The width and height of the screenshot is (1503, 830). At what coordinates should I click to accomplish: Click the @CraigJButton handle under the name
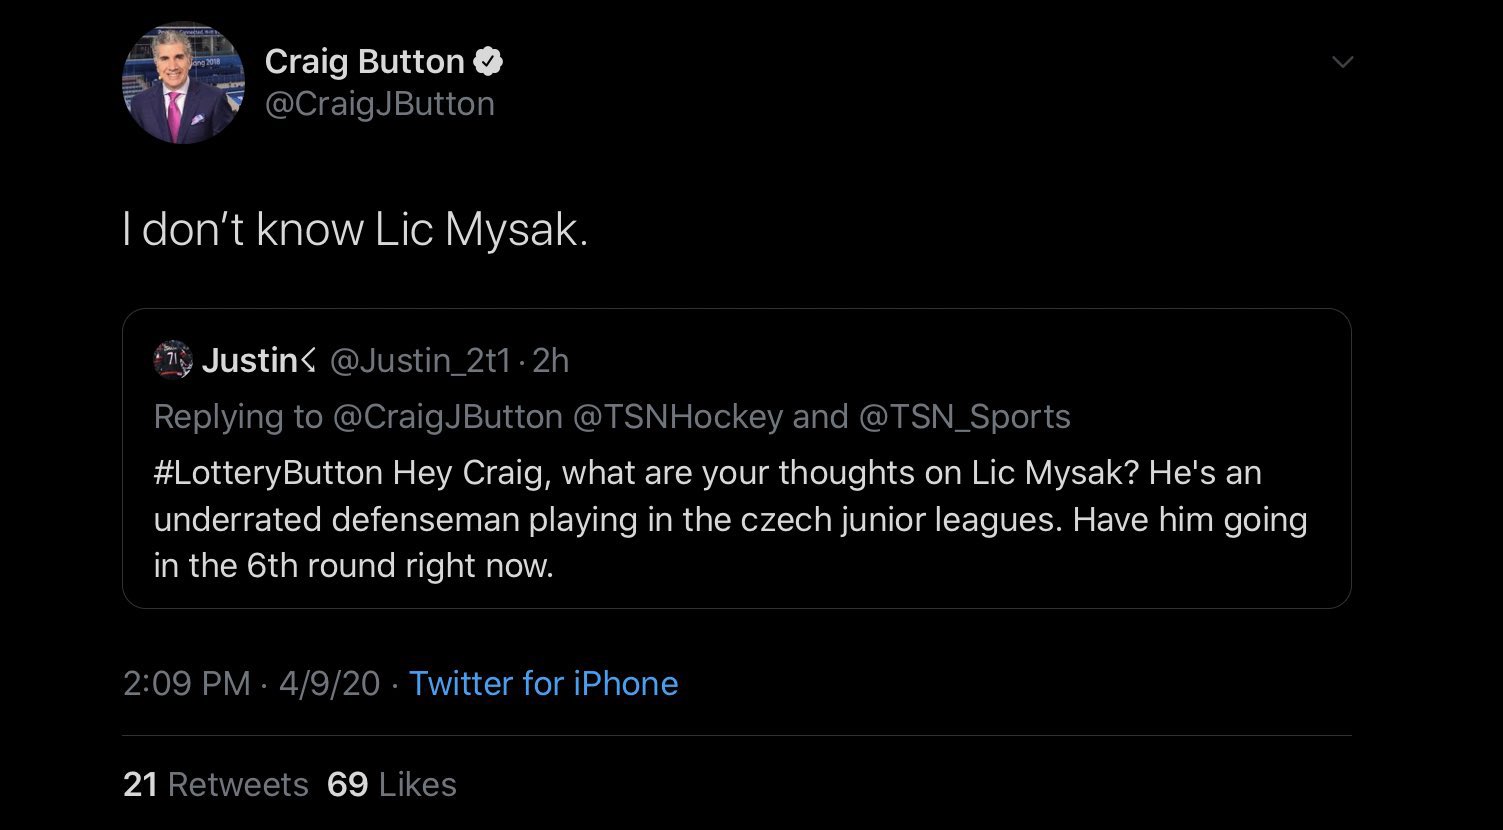pos(379,104)
